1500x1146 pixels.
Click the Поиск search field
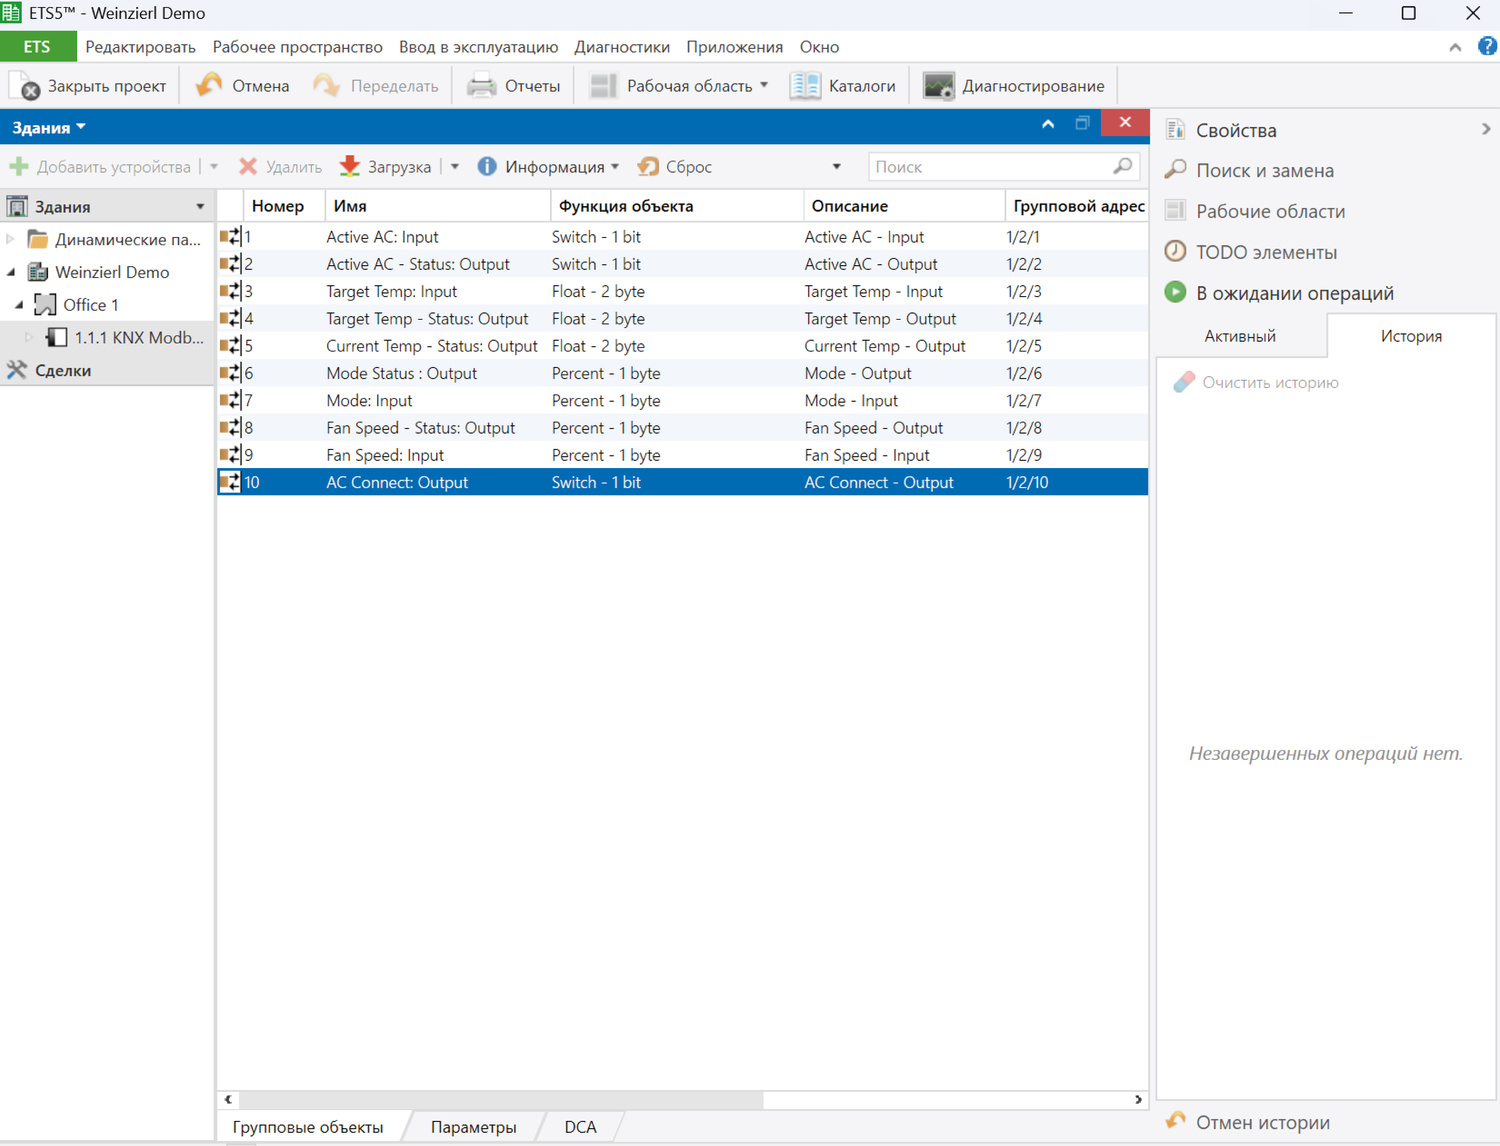click(x=990, y=167)
